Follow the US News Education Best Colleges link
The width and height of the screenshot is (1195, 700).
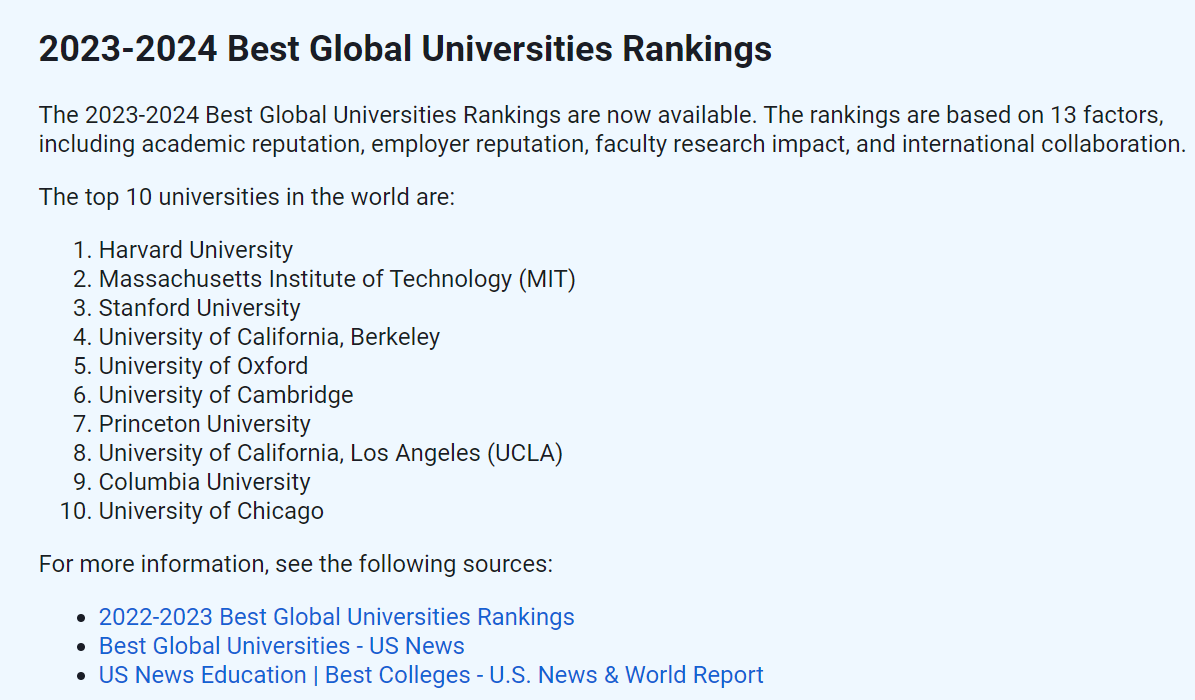click(430, 675)
